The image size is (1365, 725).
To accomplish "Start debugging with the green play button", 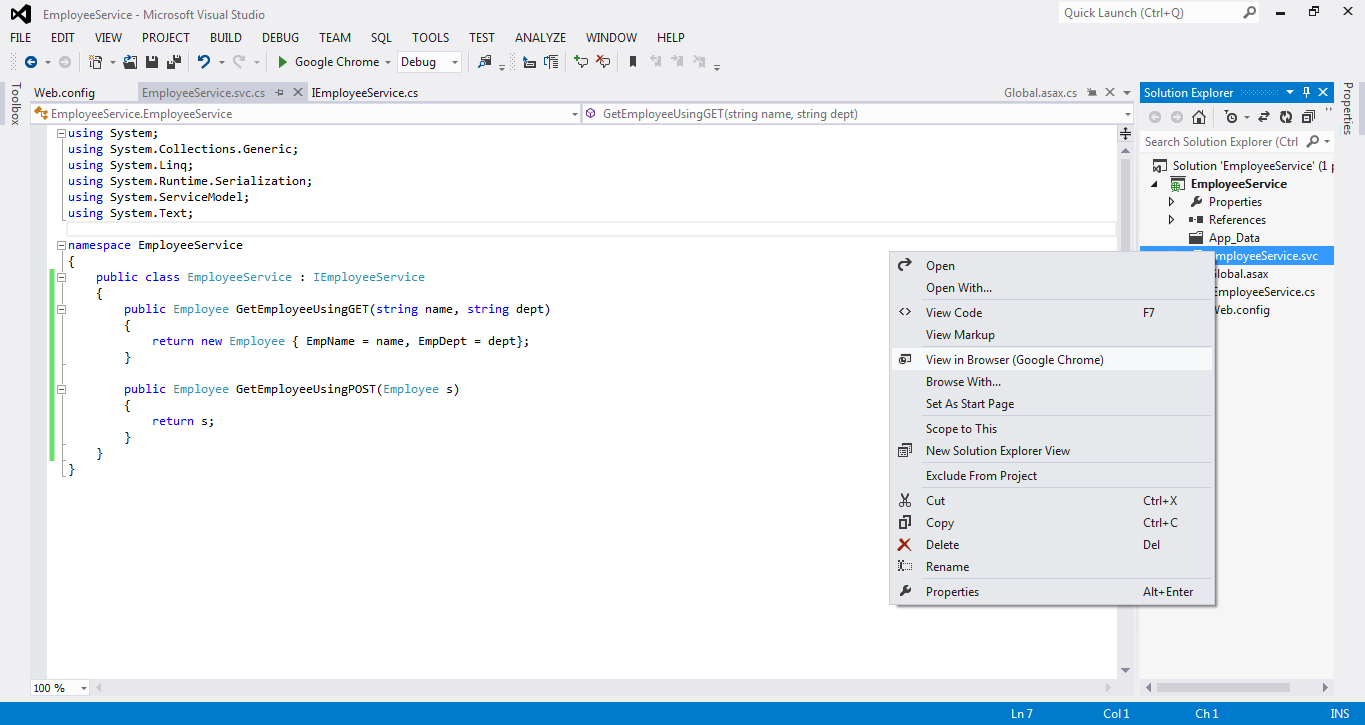I will (283, 62).
